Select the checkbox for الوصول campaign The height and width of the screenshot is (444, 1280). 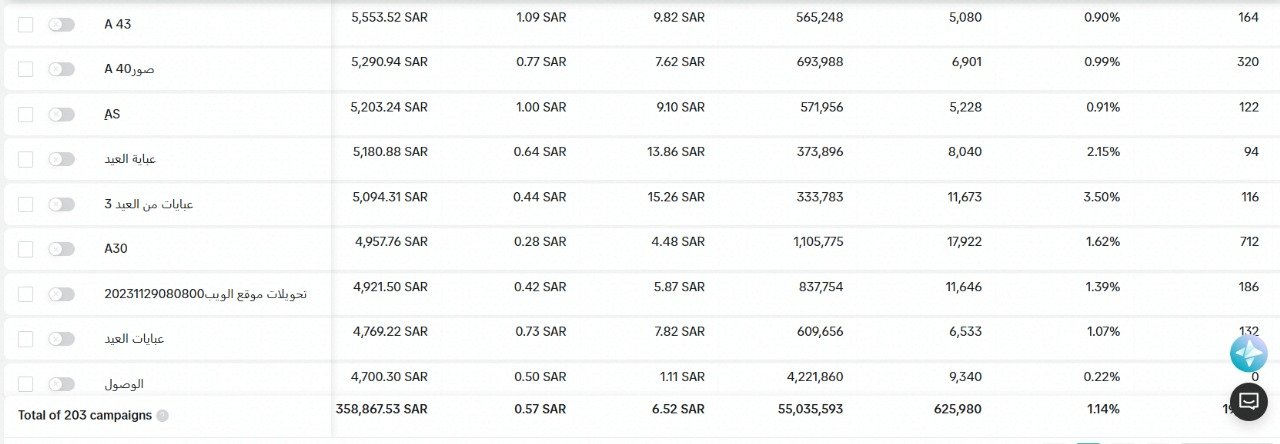click(x=26, y=384)
